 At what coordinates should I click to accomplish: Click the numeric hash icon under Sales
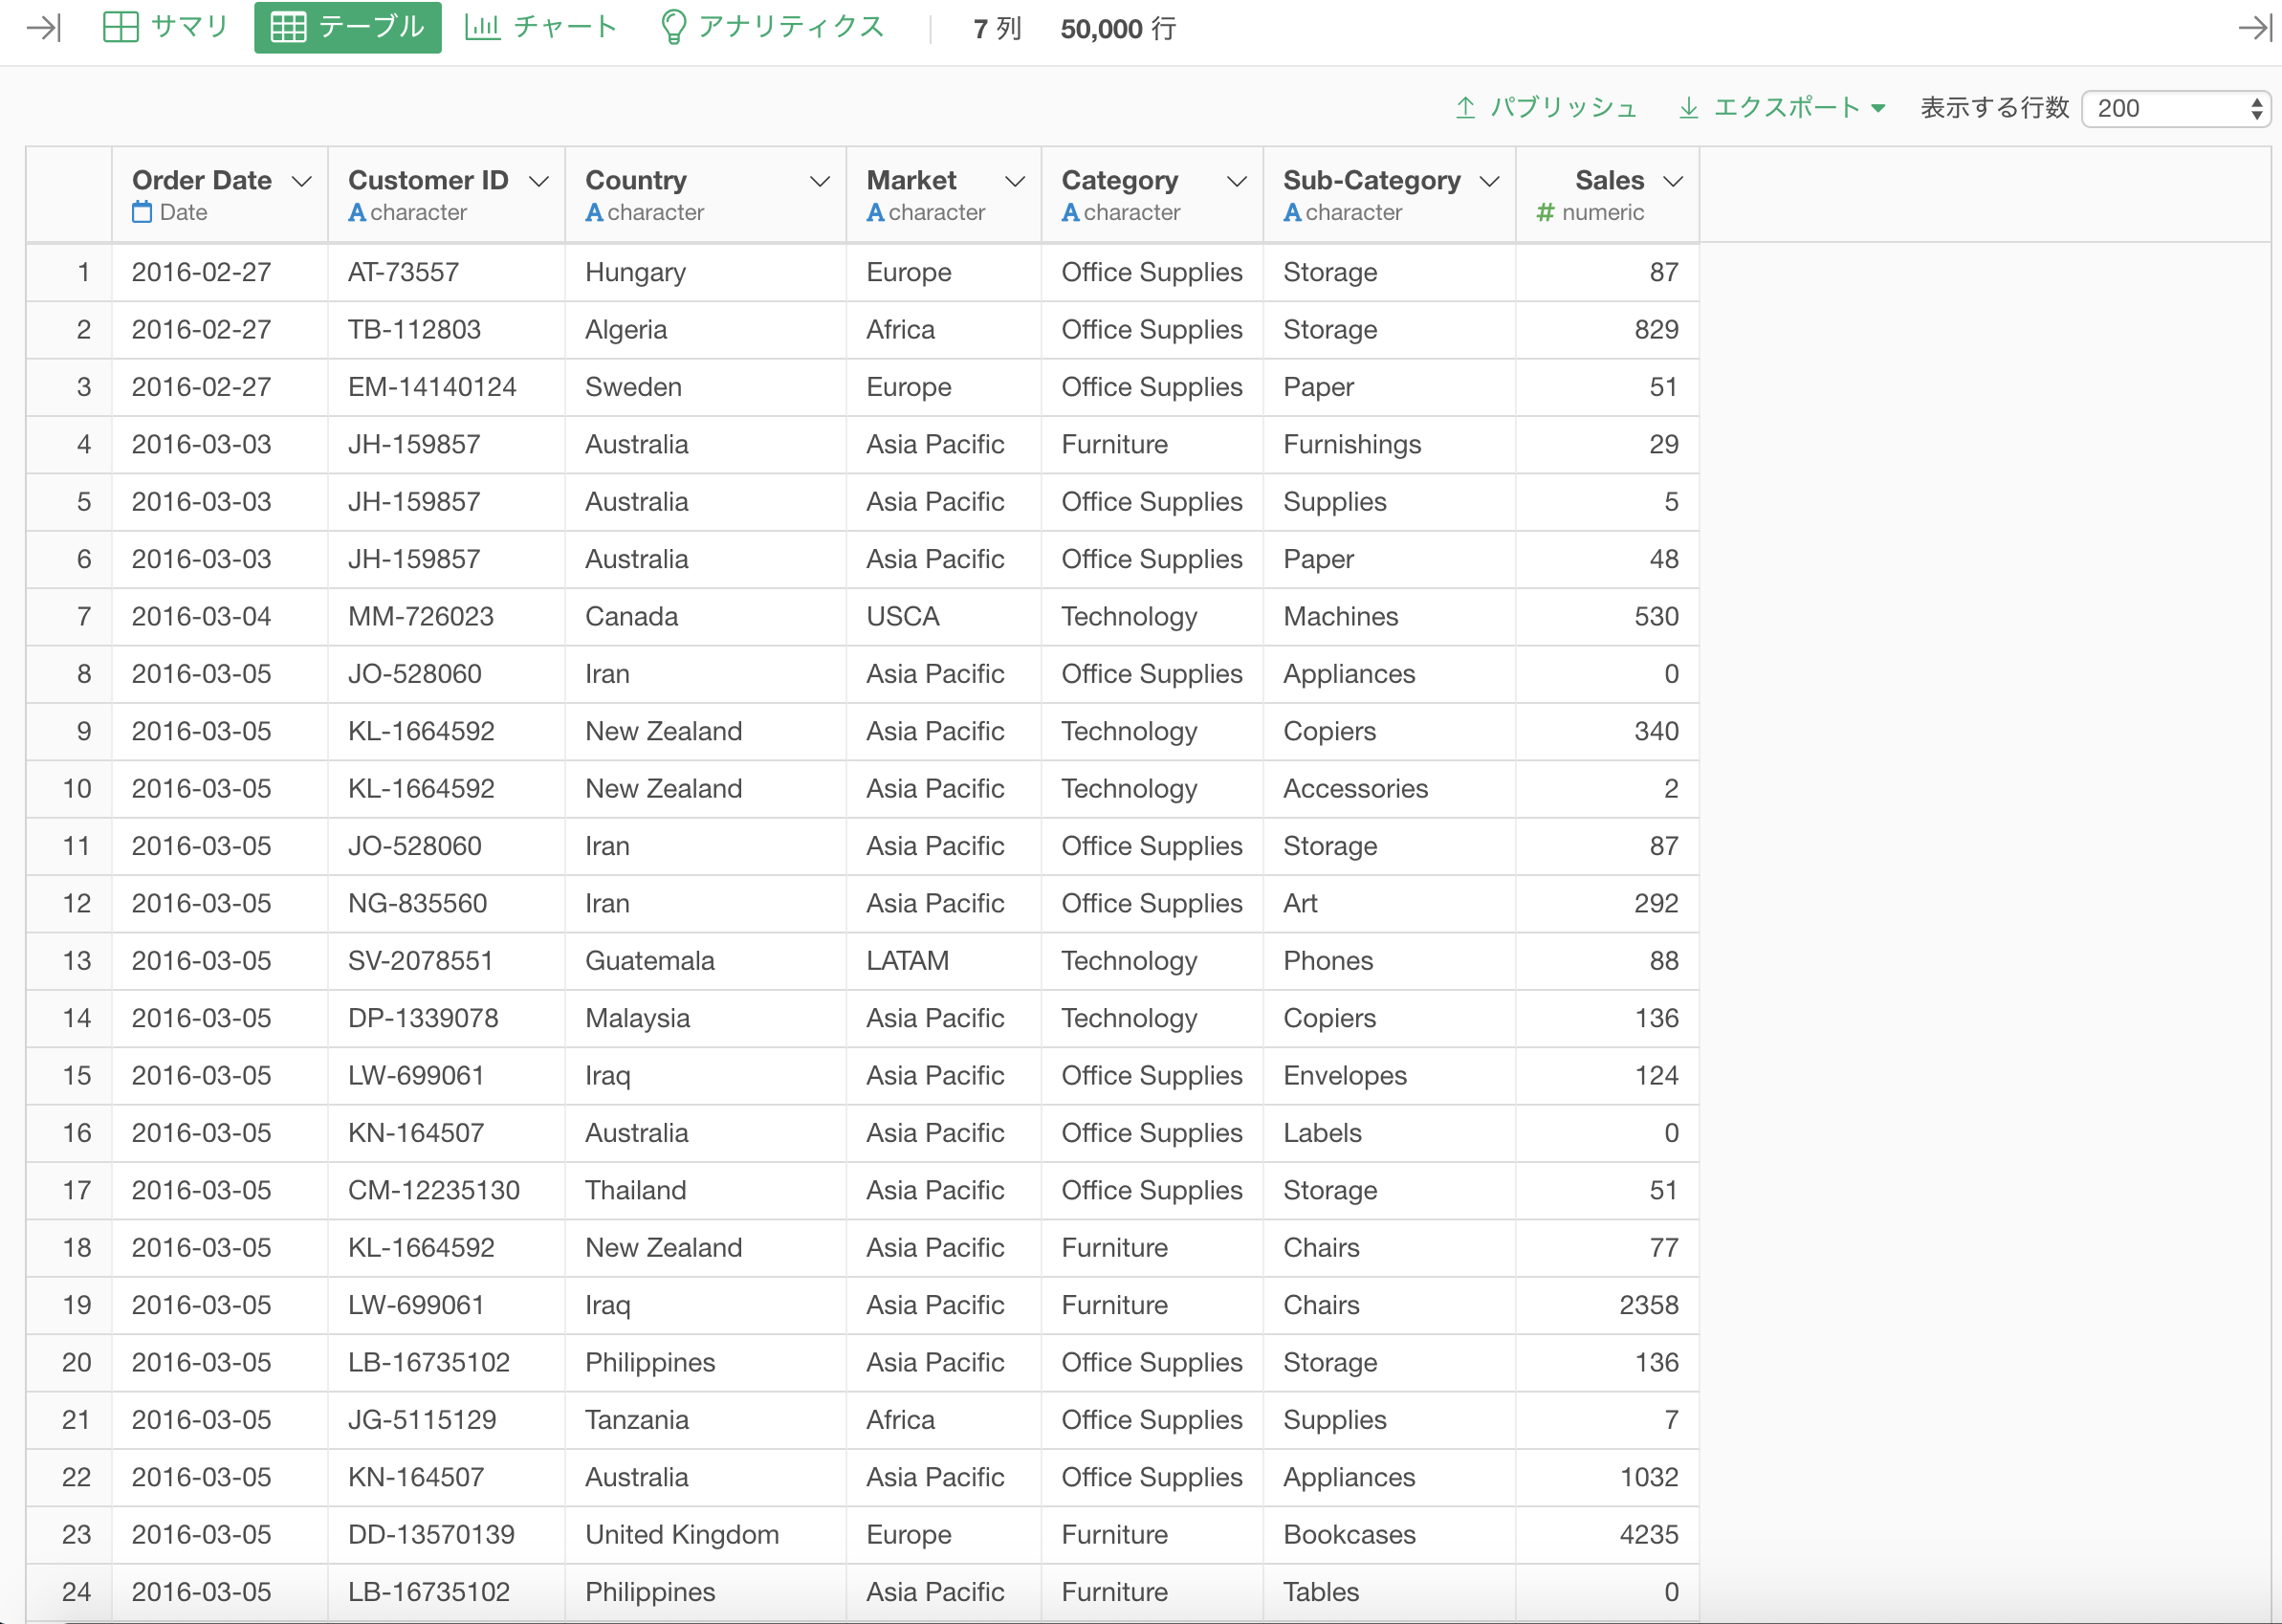[x=1545, y=212]
